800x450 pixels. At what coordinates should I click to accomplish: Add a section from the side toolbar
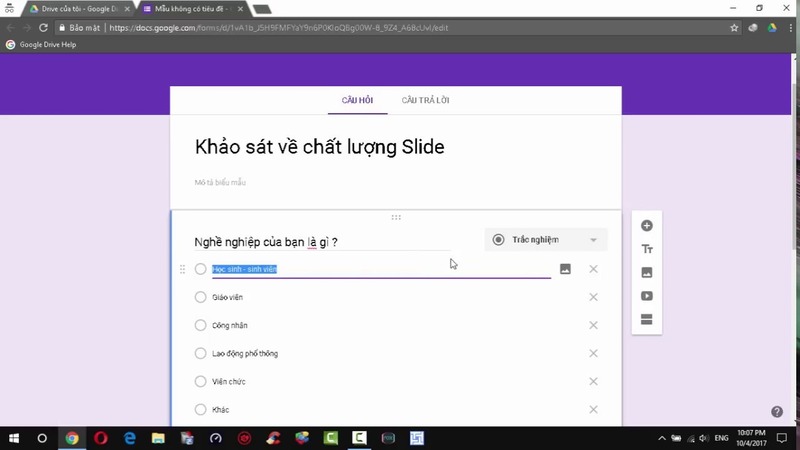[647, 320]
